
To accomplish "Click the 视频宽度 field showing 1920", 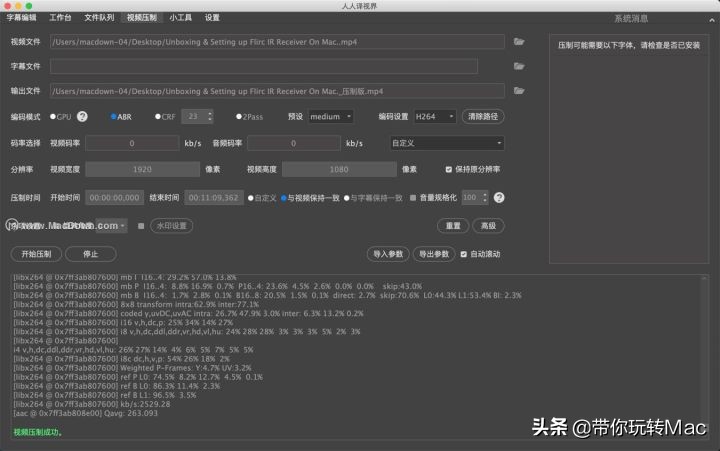I will tap(142, 169).
